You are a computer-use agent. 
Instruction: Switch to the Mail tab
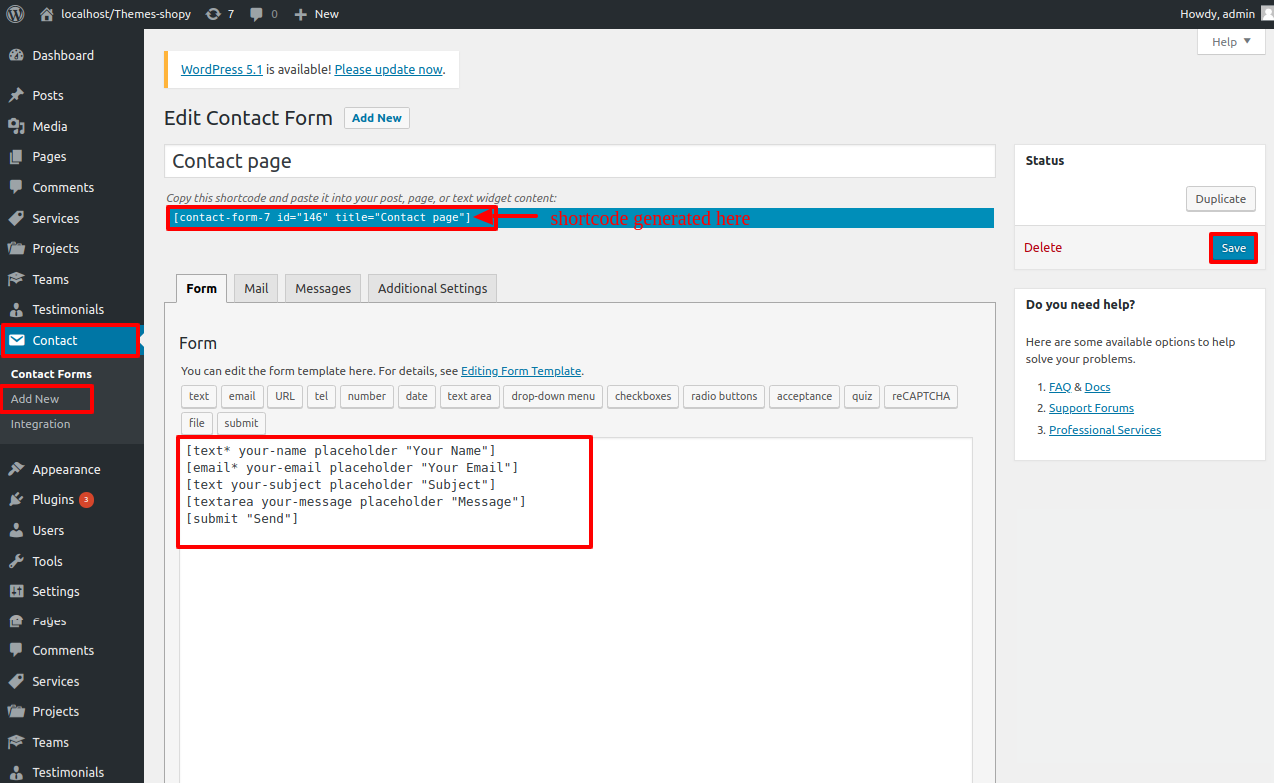[x=256, y=288]
